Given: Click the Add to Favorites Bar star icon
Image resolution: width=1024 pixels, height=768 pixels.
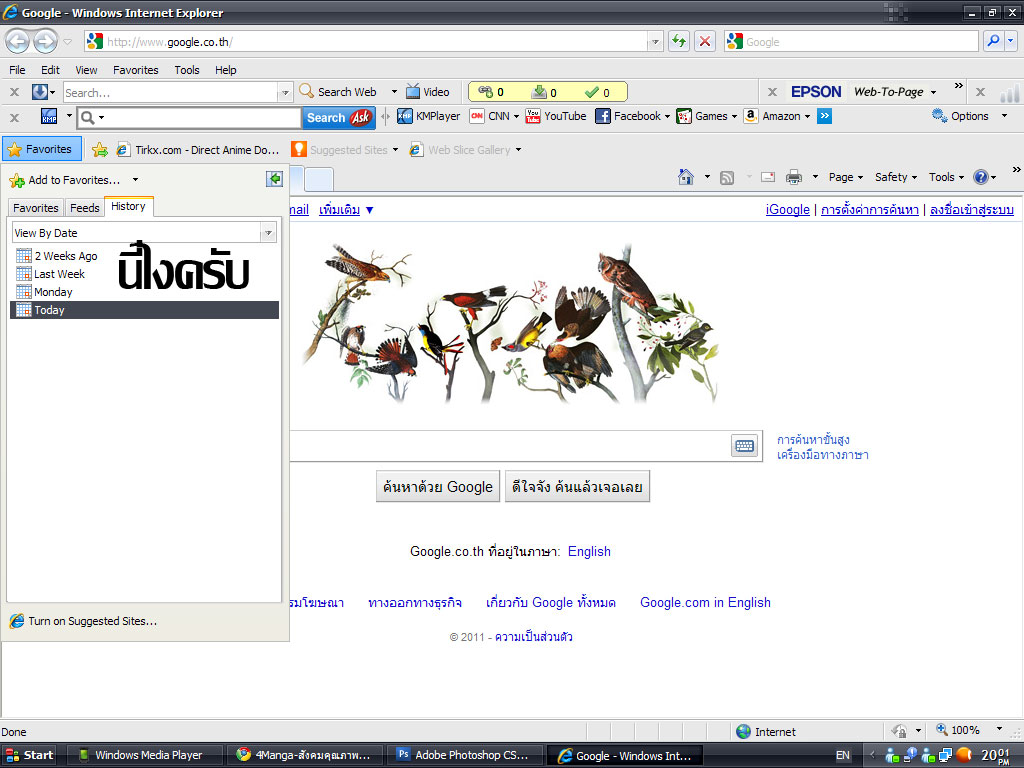Looking at the screenshot, I should [100, 150].
